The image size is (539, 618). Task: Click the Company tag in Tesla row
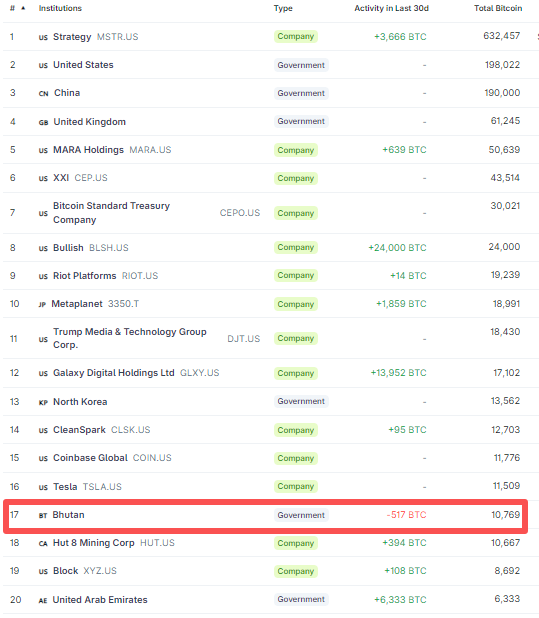(296, 486)
